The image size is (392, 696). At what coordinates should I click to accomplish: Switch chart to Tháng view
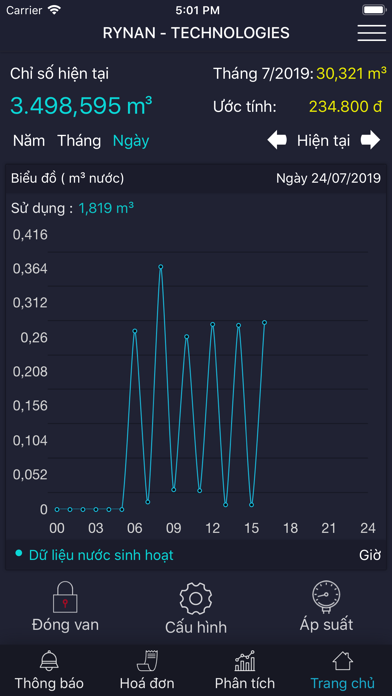tap(79, 141)
